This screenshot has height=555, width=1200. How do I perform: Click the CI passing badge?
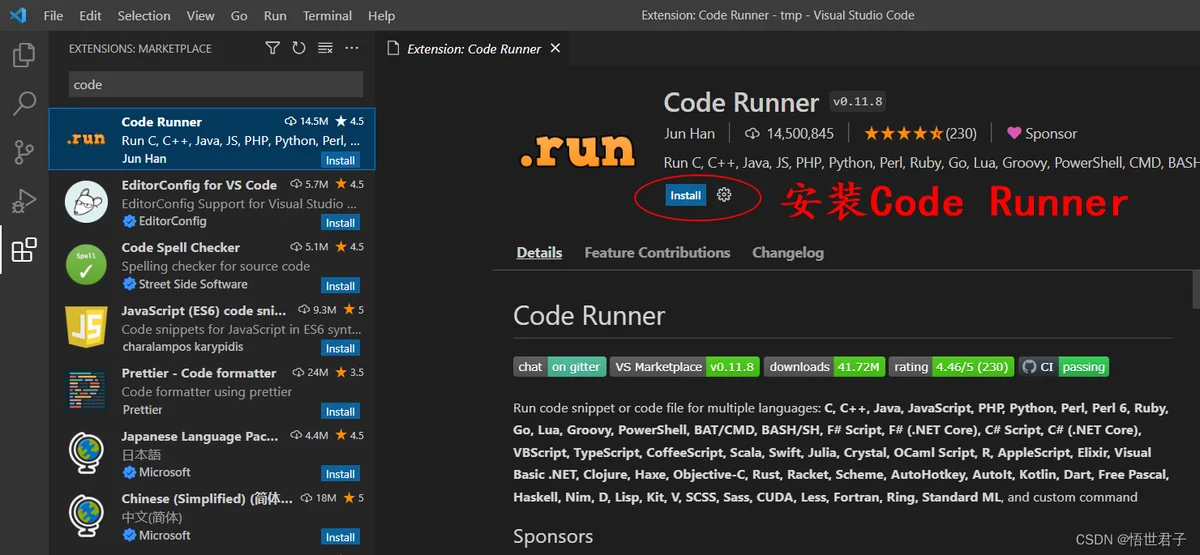(x=1063, y=367)
